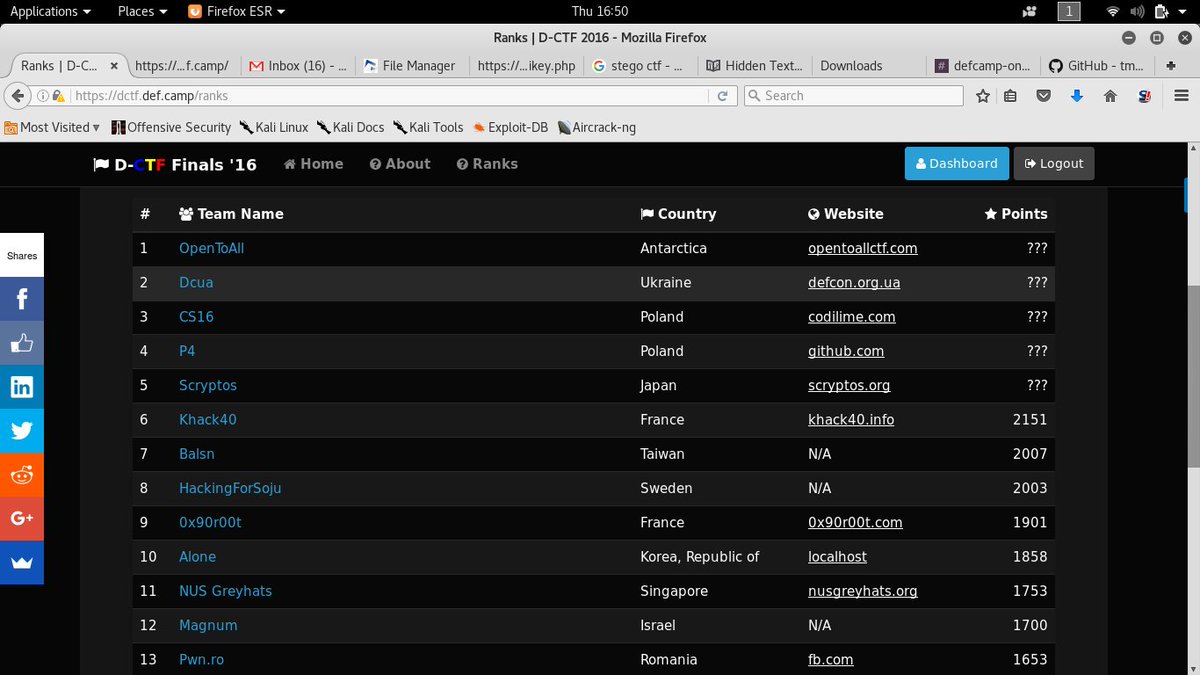Click workspace 1 indicator in top panel

coord(1069,11)
